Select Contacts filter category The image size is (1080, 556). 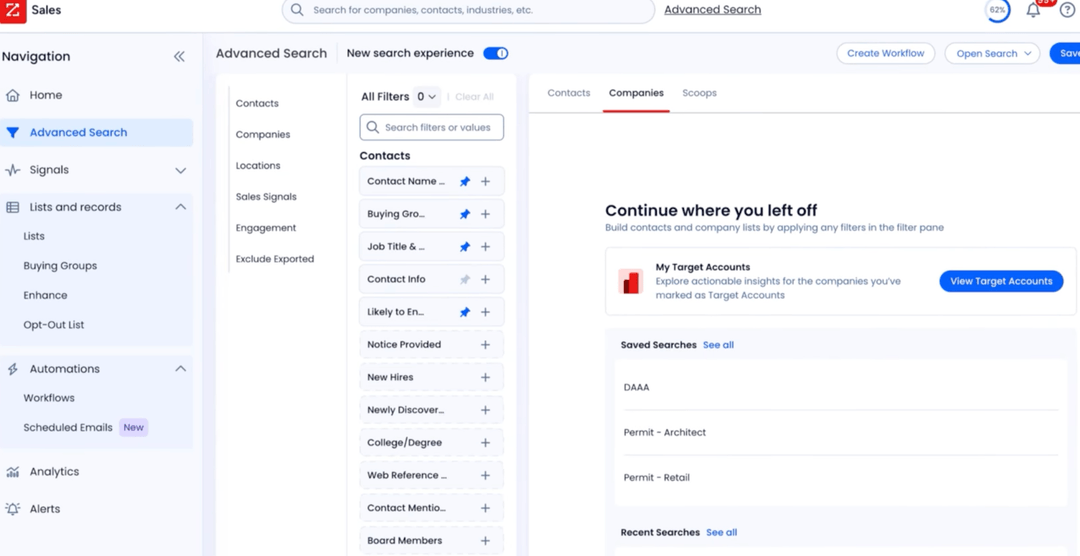[257, 103]
